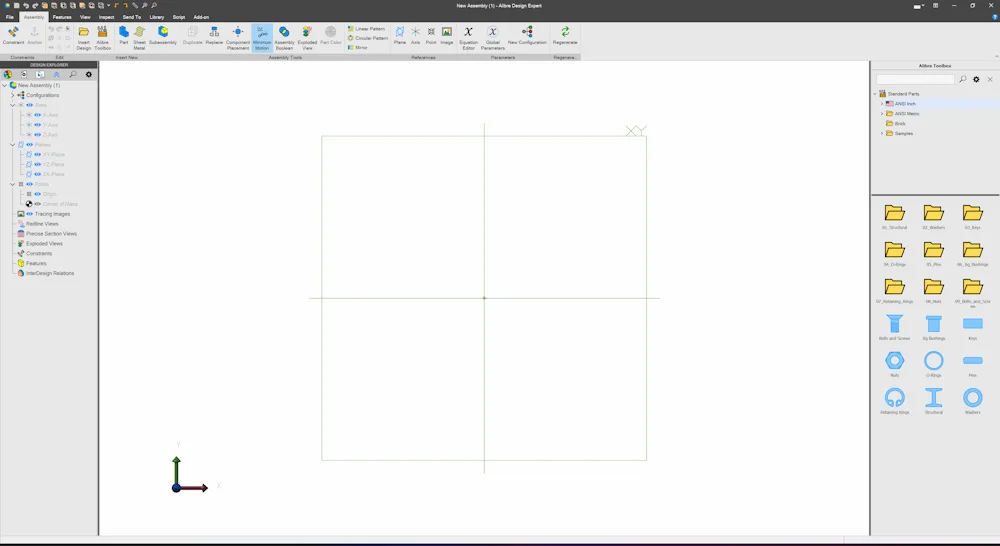Collapse the Axes node in the tree

tap(13, 105)
